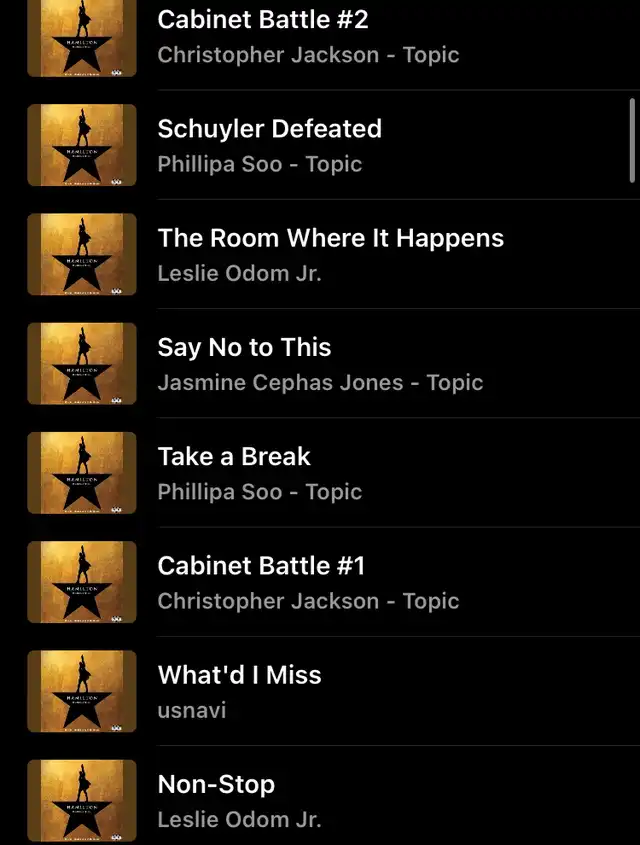Play the song Cabinet Battle #2
The width and height of the screenshot is (640, 845).
click(x=263, y=19)
